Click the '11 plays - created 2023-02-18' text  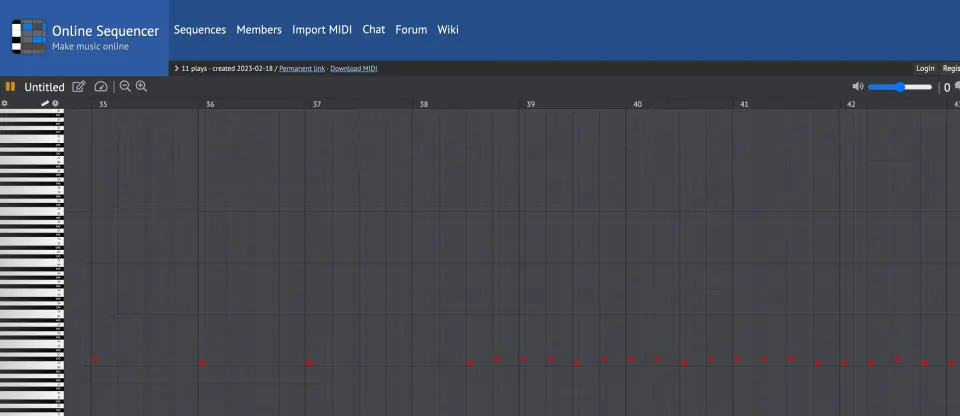tap(227, 69)
